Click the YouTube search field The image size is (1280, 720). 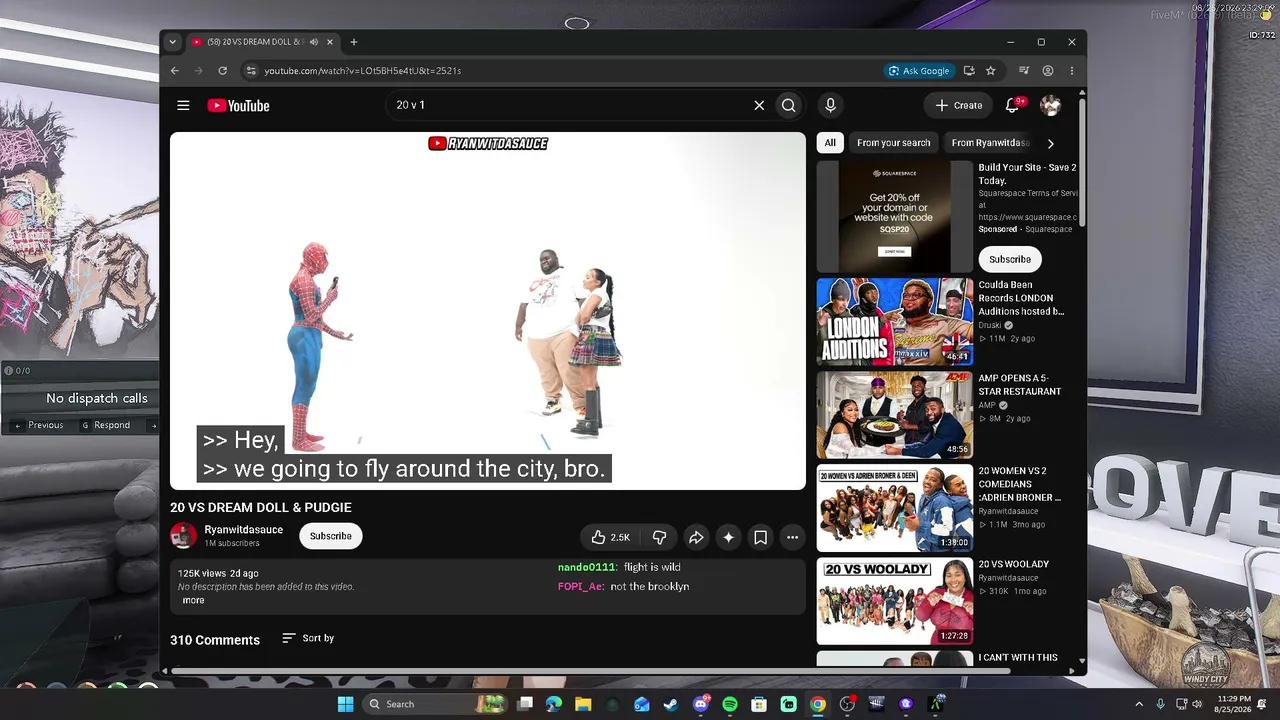(x=570, y=105)
